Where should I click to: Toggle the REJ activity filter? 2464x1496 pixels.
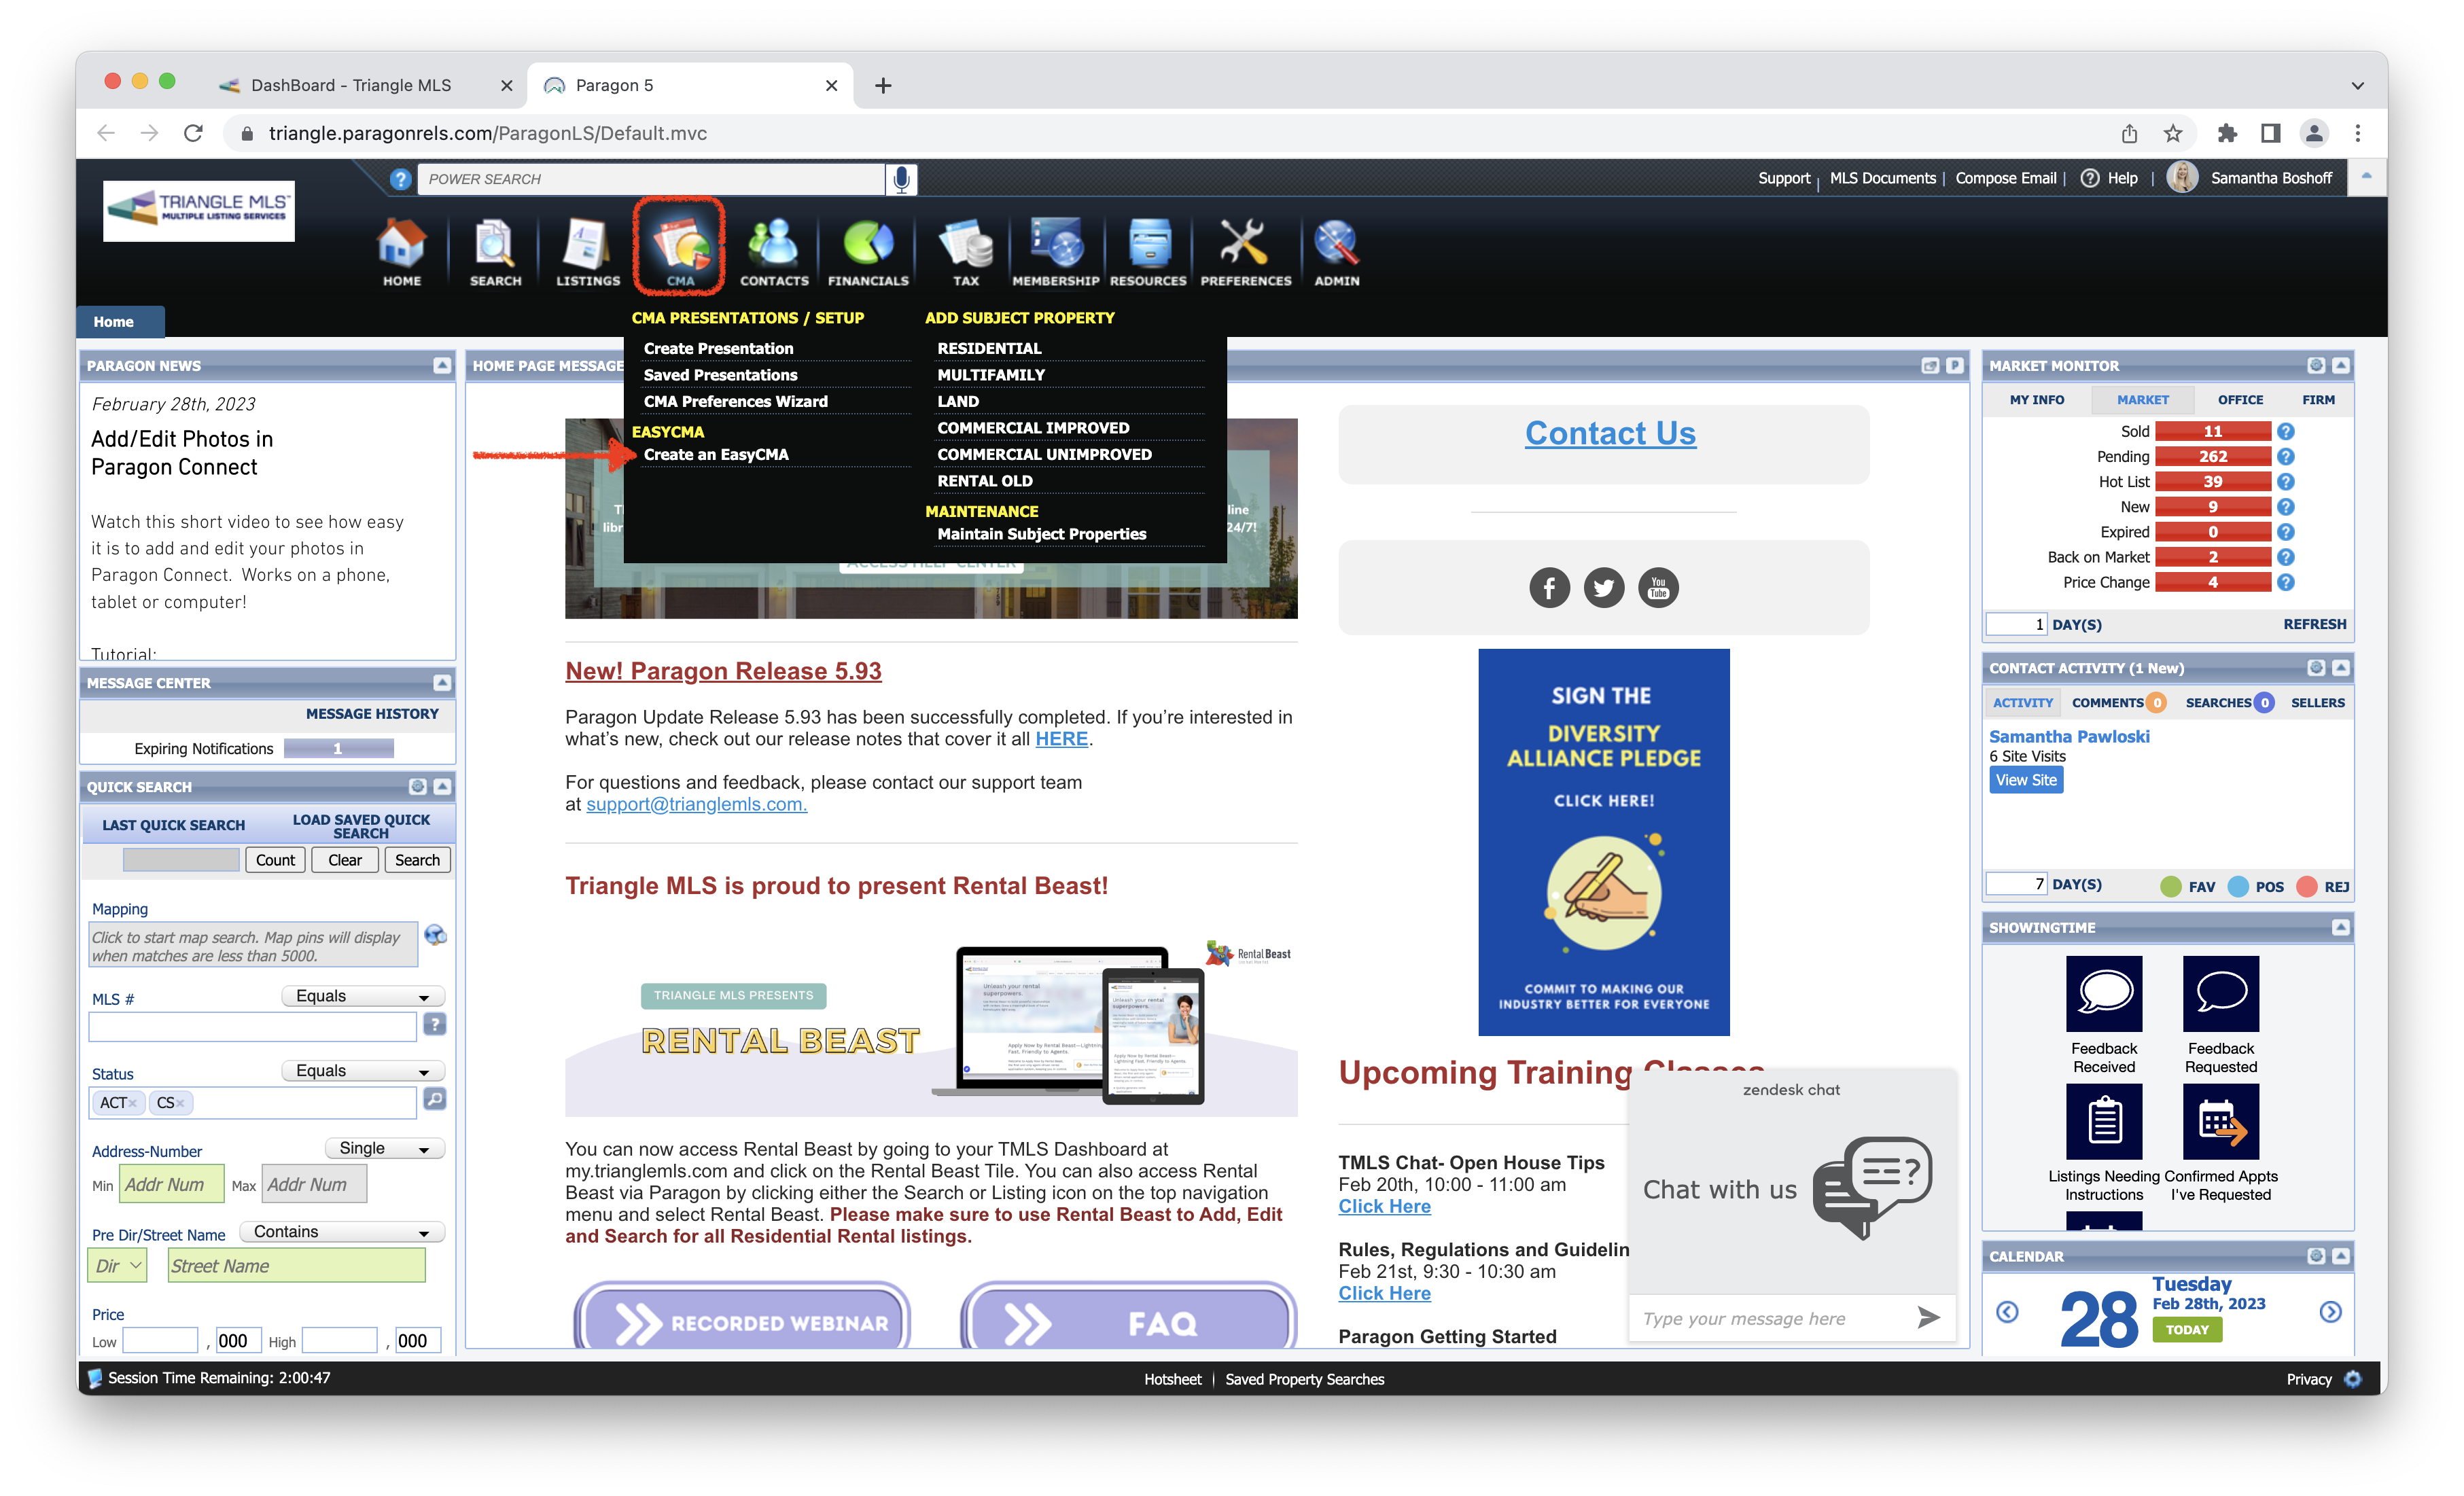(2322, 886)
